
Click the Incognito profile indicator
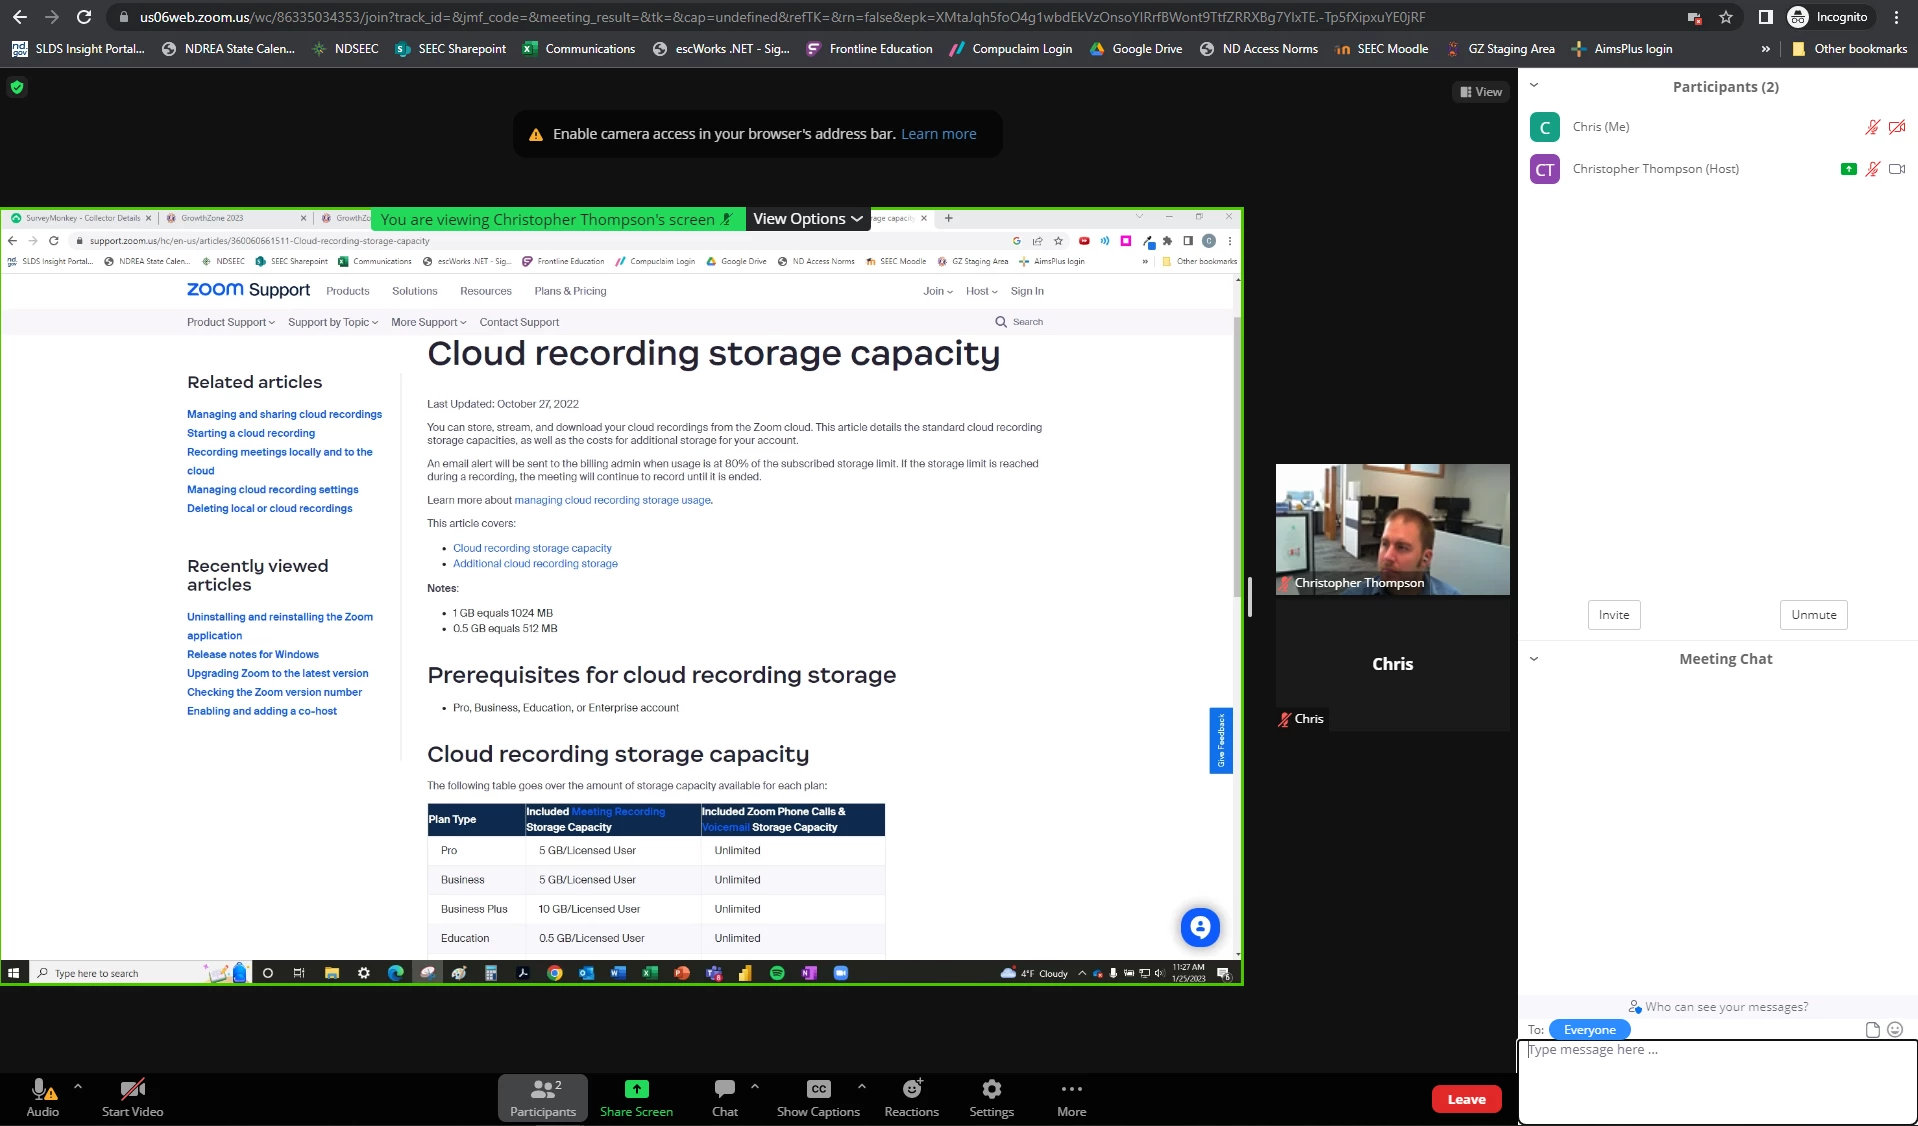(x=1828, y=17)
